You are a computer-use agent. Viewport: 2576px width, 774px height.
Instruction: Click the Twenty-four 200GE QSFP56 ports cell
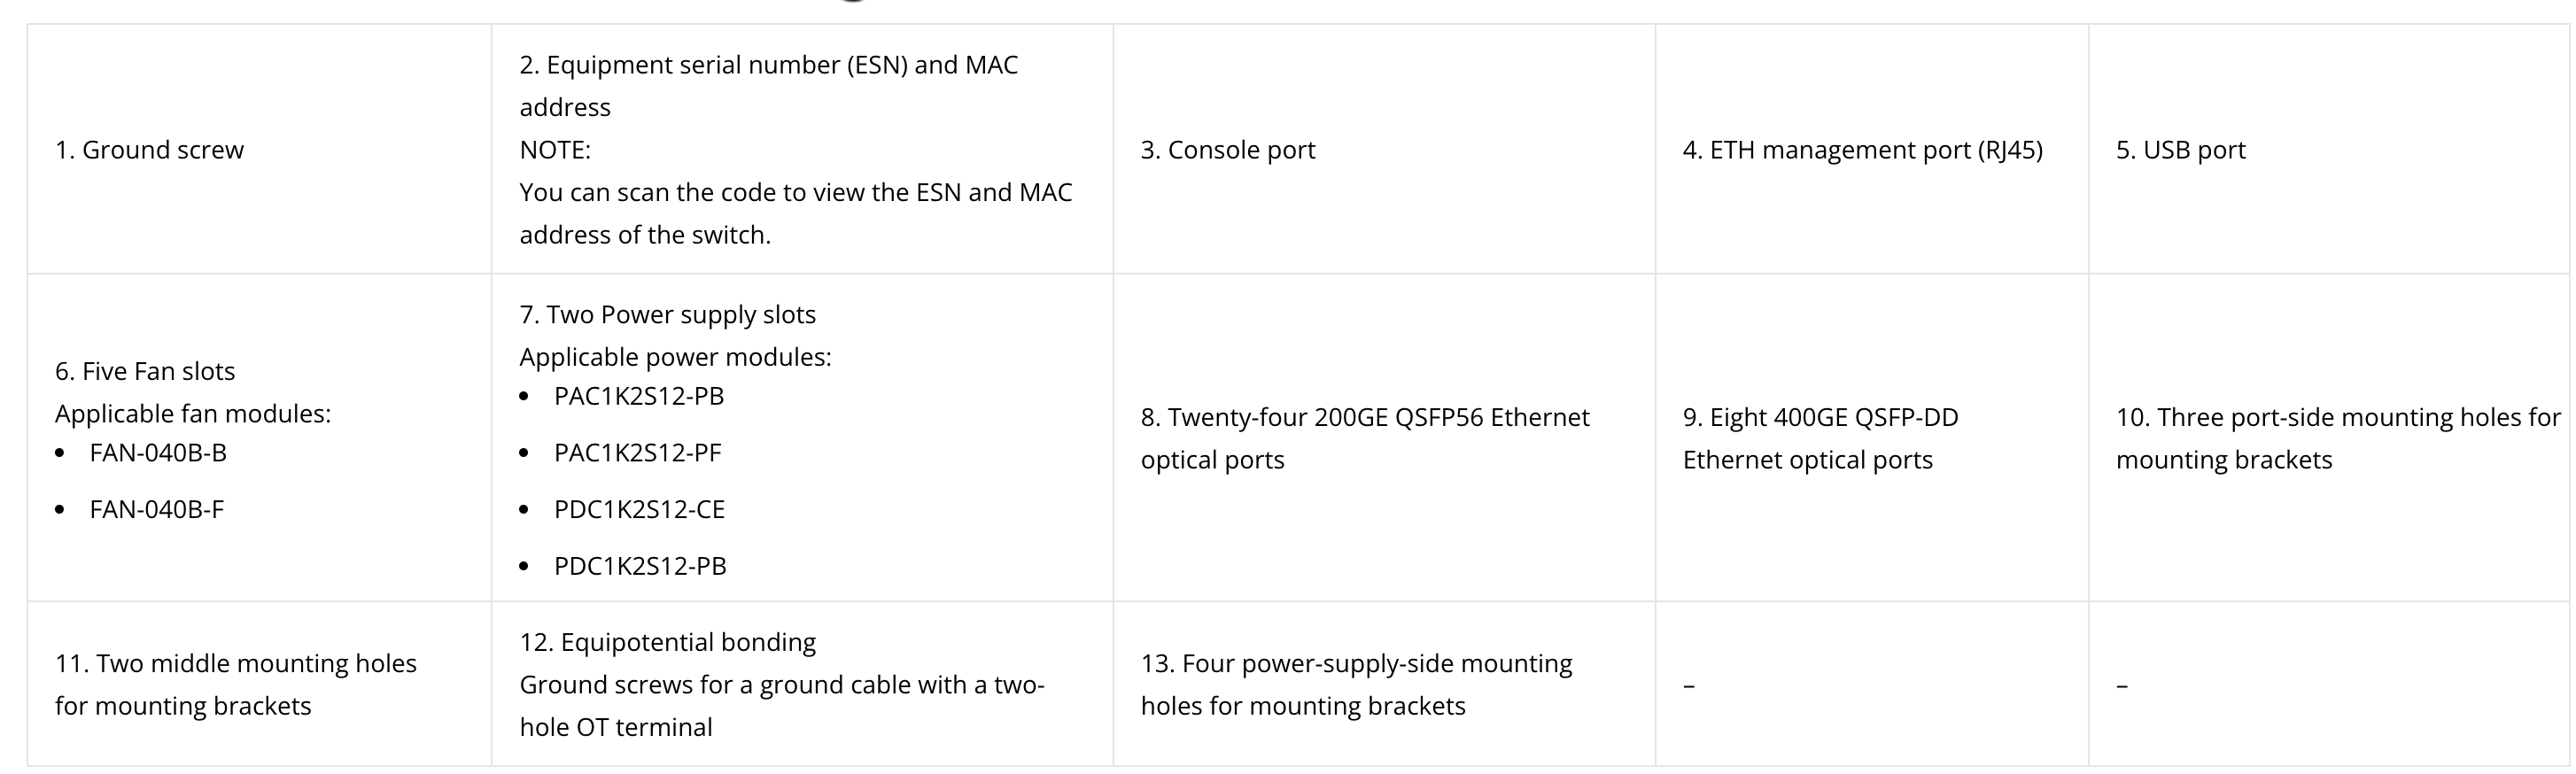(1365, 438)
